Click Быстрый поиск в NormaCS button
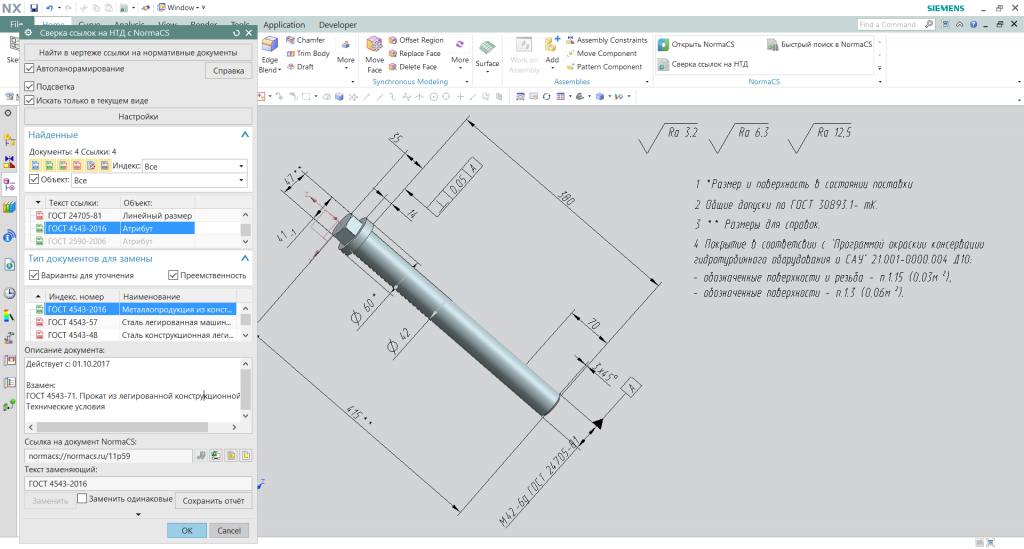This screenshot has width=1024, height=549. pyautogui.click(x=819, y=44)
